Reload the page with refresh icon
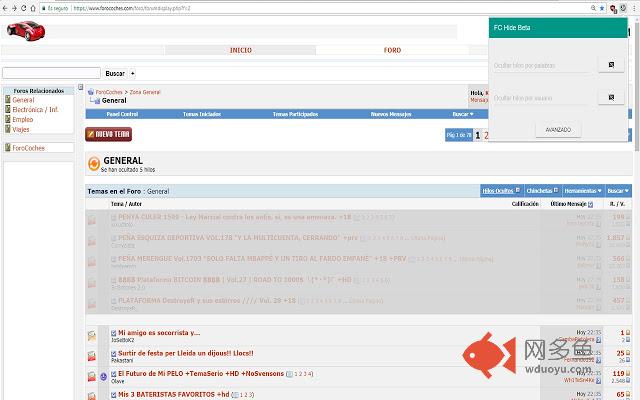Screen dimensions: 640x400 [24, 8]
